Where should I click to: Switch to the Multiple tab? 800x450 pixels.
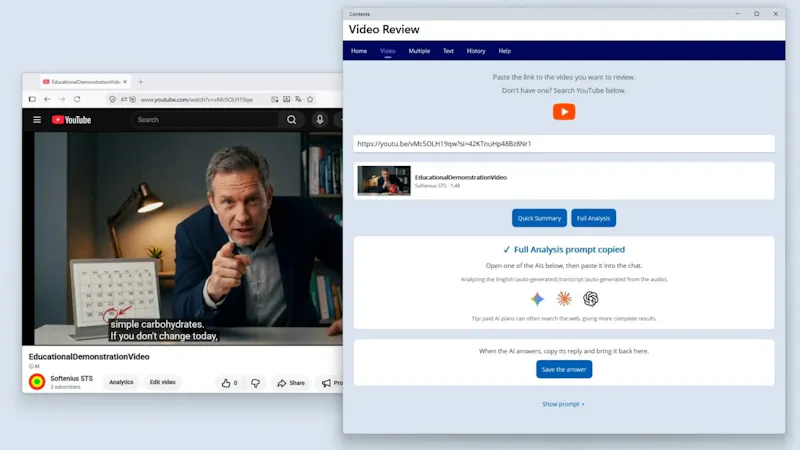tap(419, 51)
